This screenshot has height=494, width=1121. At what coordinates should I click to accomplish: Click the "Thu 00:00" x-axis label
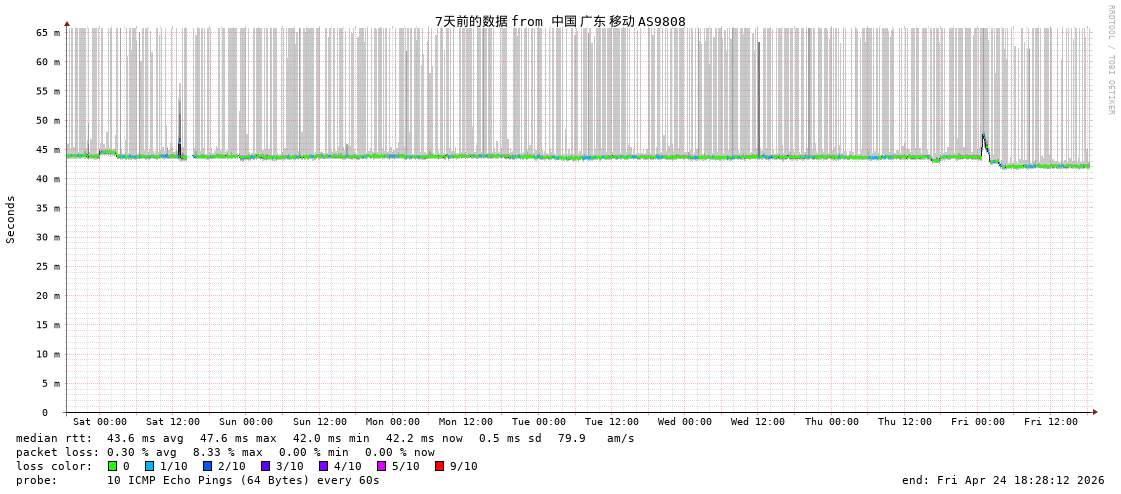[831, 422]
